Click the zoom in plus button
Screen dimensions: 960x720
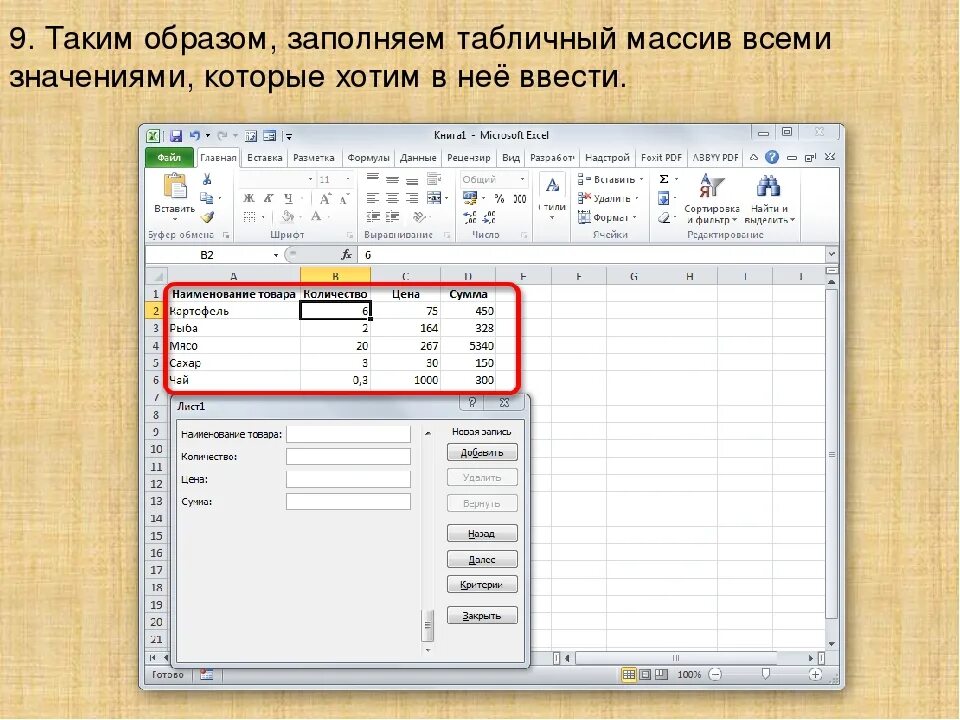[815, 674]
